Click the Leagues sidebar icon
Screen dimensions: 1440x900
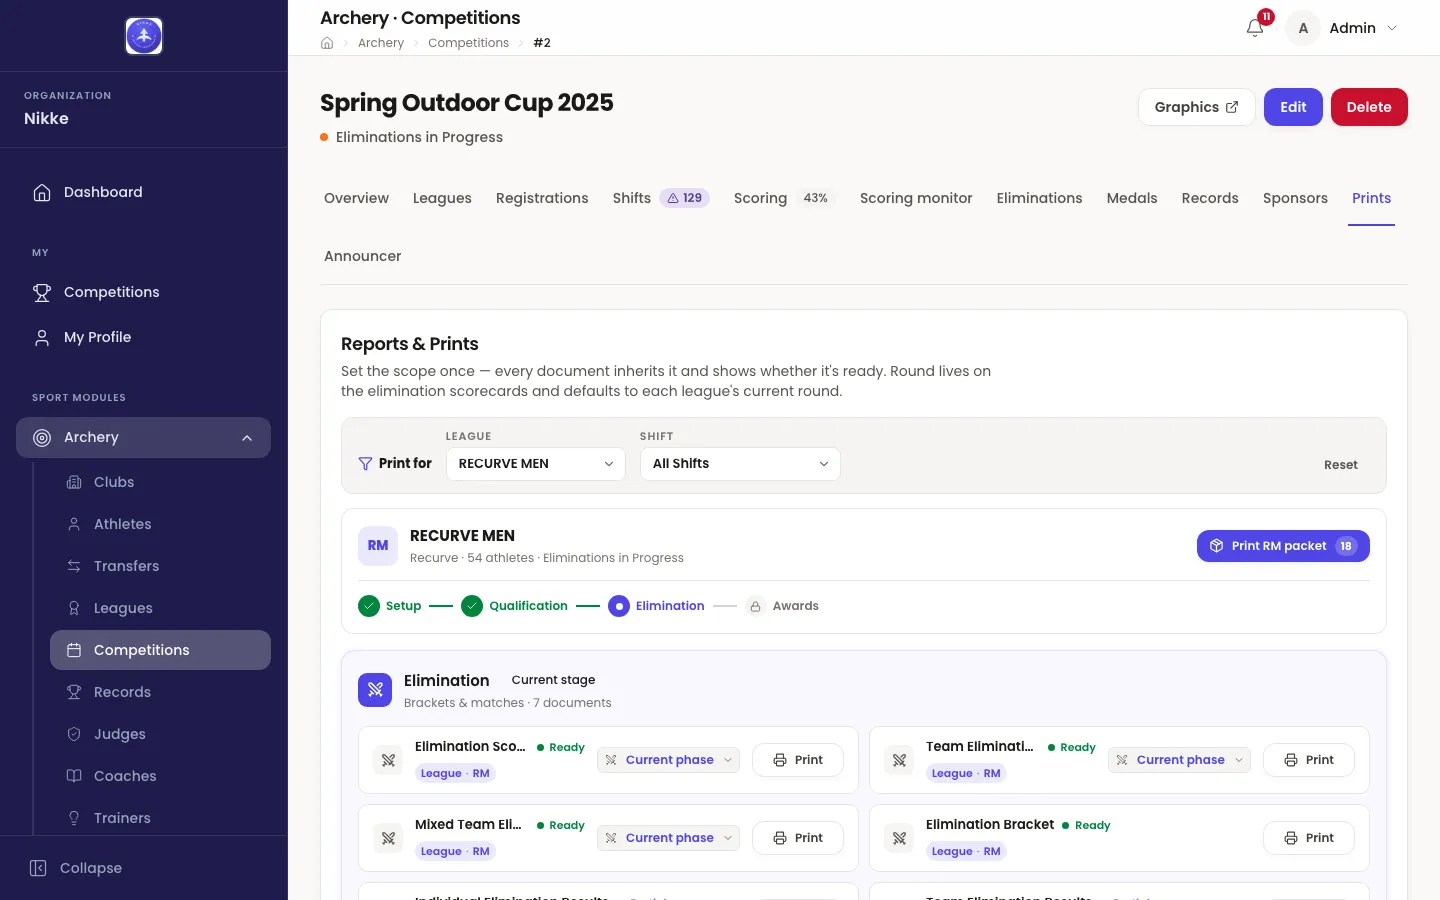click(74, 608)
